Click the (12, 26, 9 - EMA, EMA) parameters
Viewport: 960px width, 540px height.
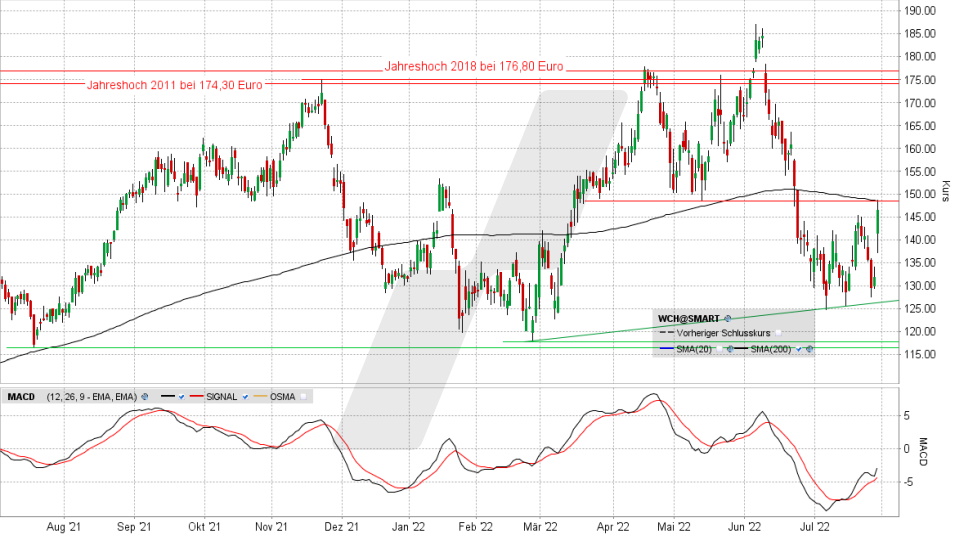(92, 397)
